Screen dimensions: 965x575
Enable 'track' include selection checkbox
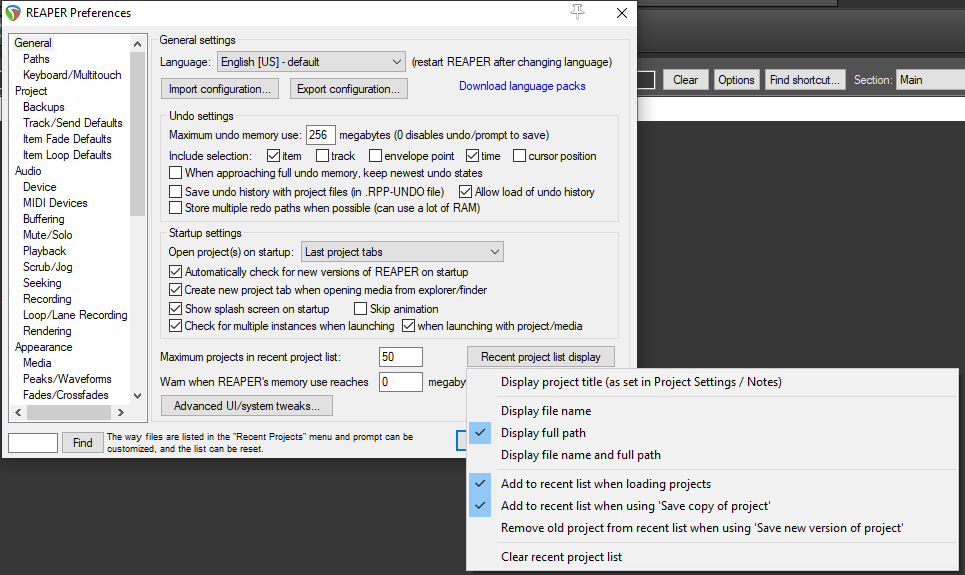(322, 156)
